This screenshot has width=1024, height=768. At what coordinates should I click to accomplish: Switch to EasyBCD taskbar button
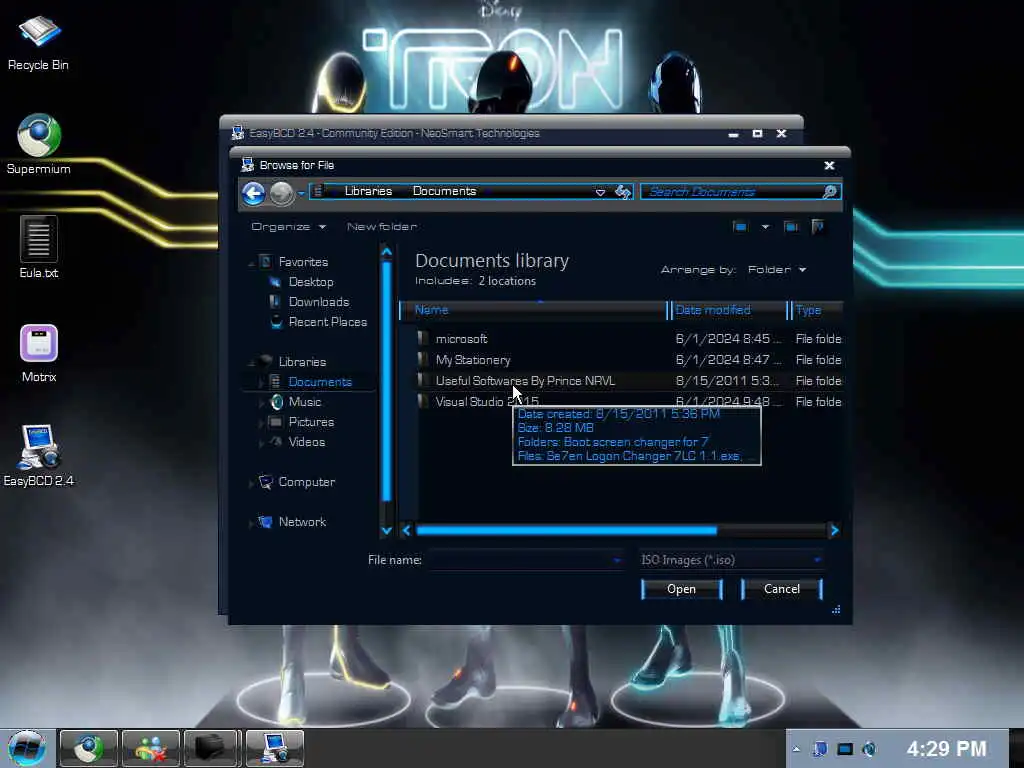(x=274, y=748)
